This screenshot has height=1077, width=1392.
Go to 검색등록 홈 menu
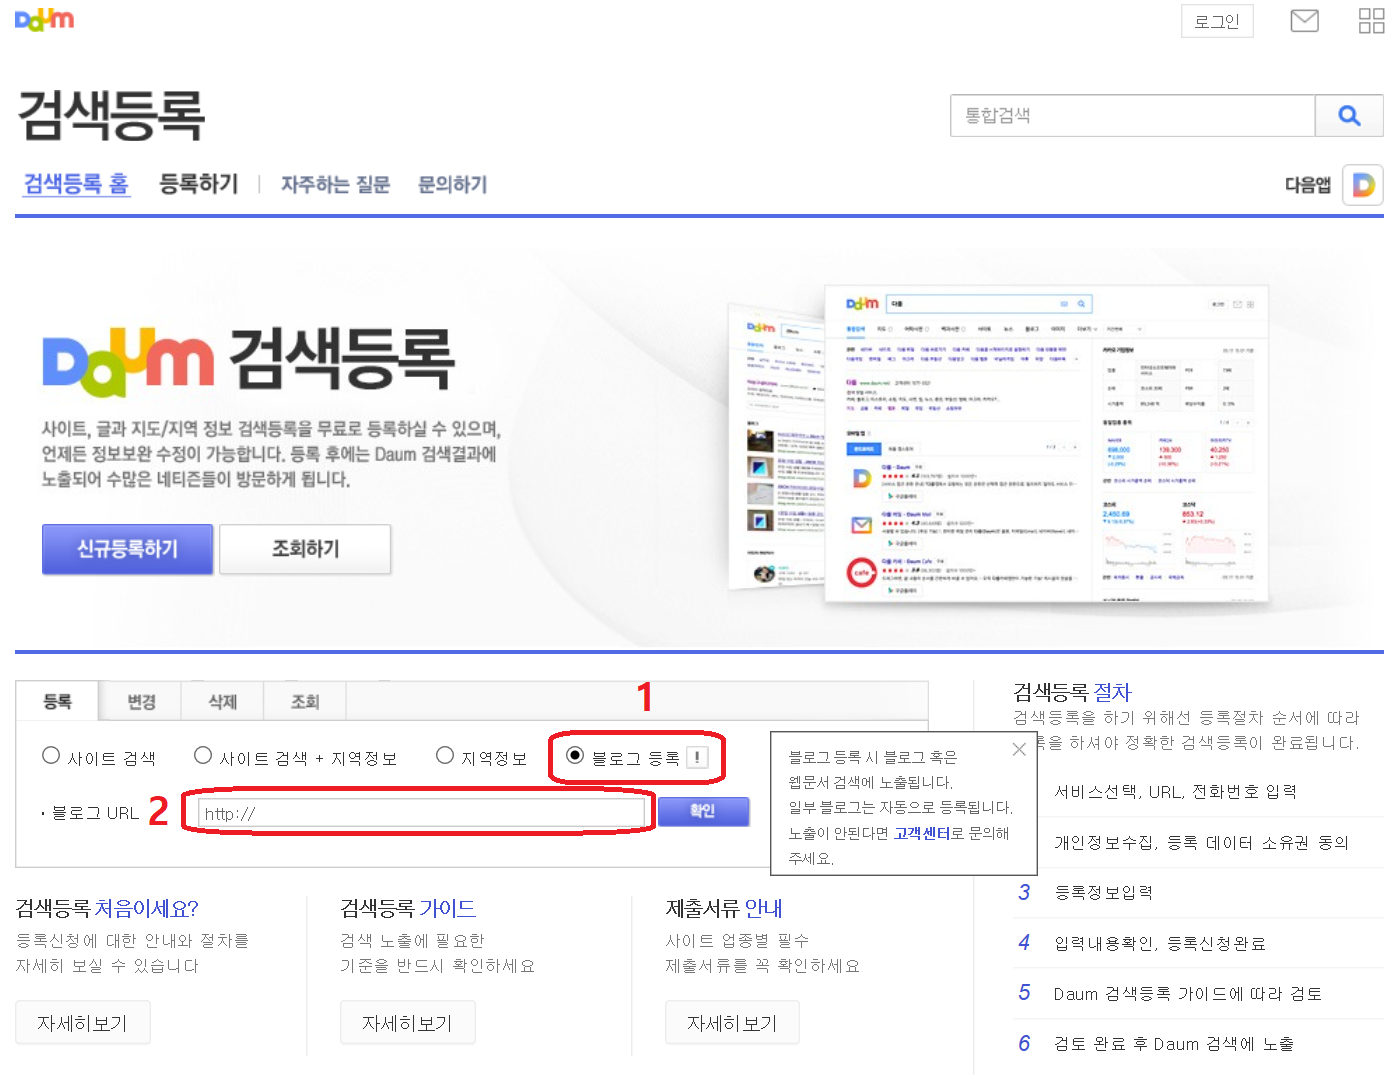[x=76, y=184]
